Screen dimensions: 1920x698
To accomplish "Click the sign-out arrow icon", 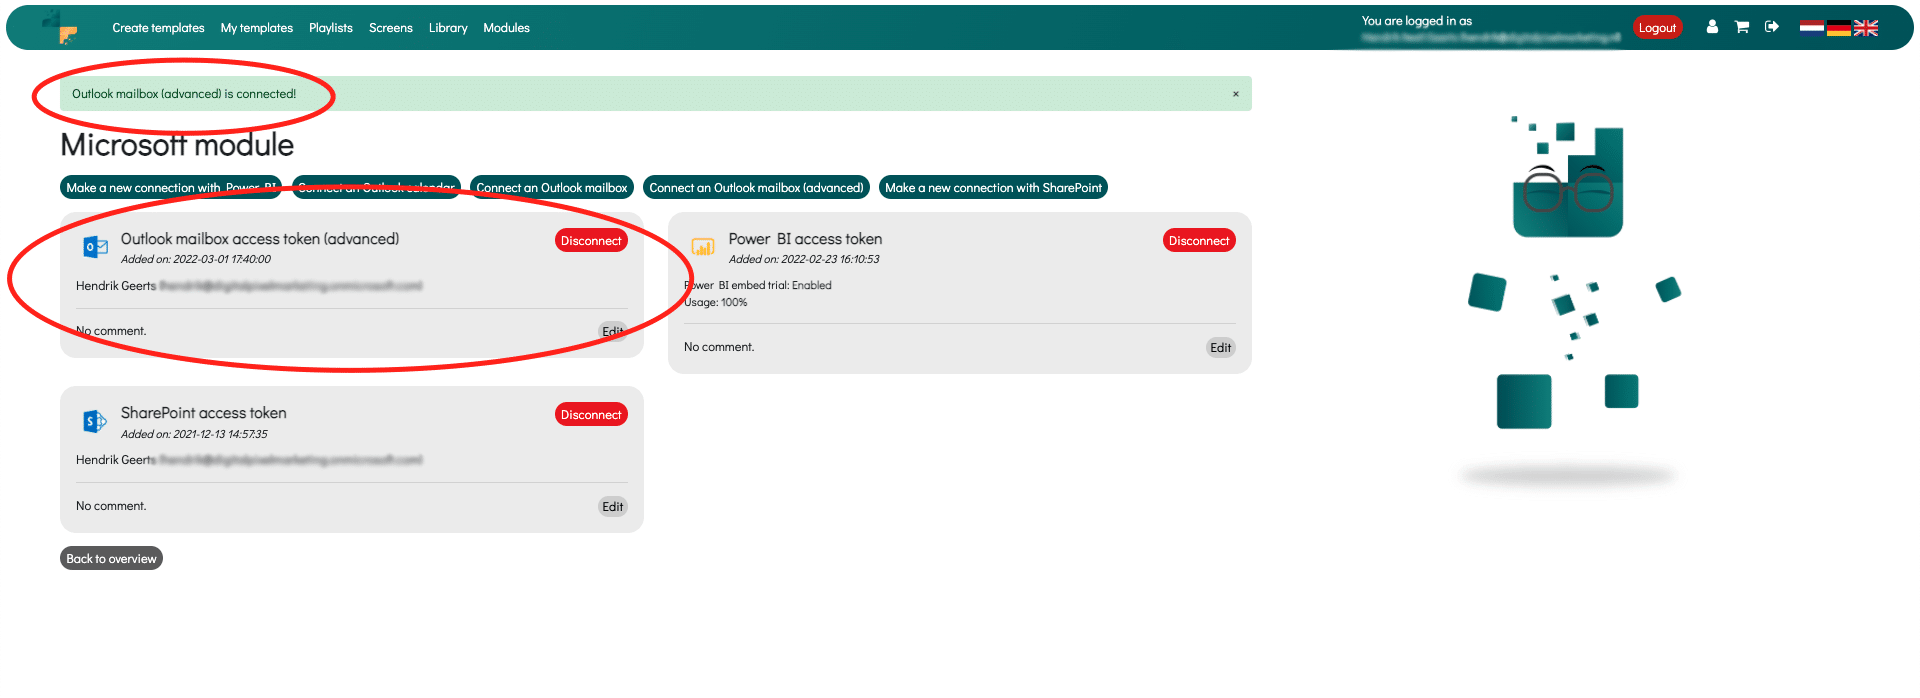I will click(1772, 27).
